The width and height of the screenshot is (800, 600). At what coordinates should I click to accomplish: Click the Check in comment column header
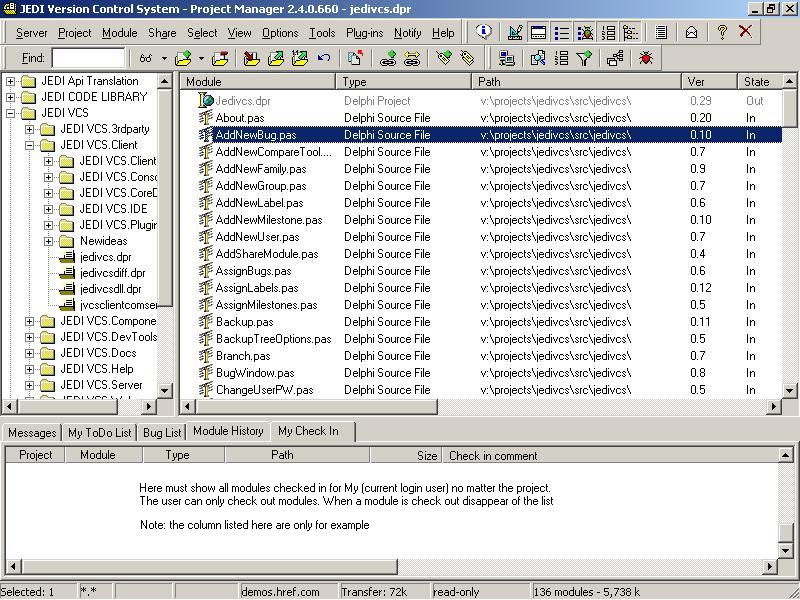pyautogui.click(x=494, y=455)
